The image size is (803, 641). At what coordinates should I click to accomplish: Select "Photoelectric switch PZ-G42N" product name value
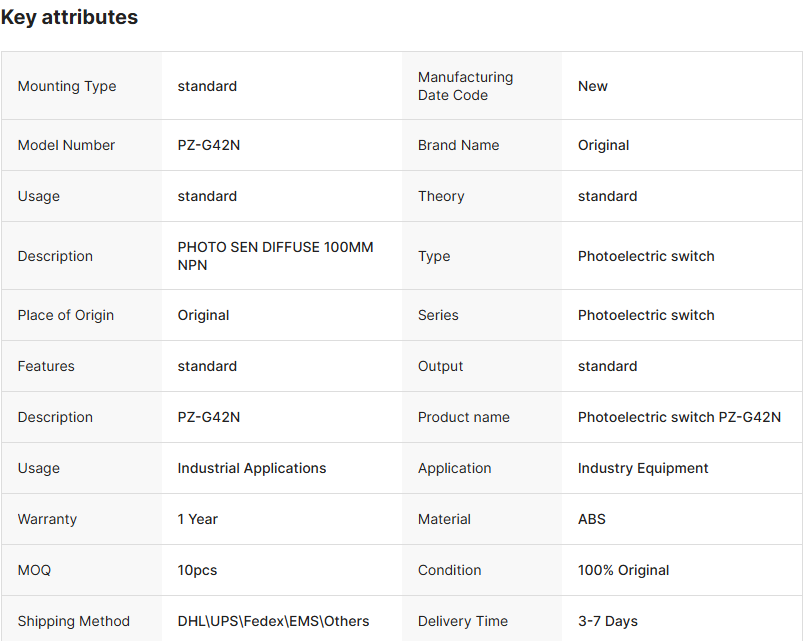pyautogui.click(x=679, y=417)
